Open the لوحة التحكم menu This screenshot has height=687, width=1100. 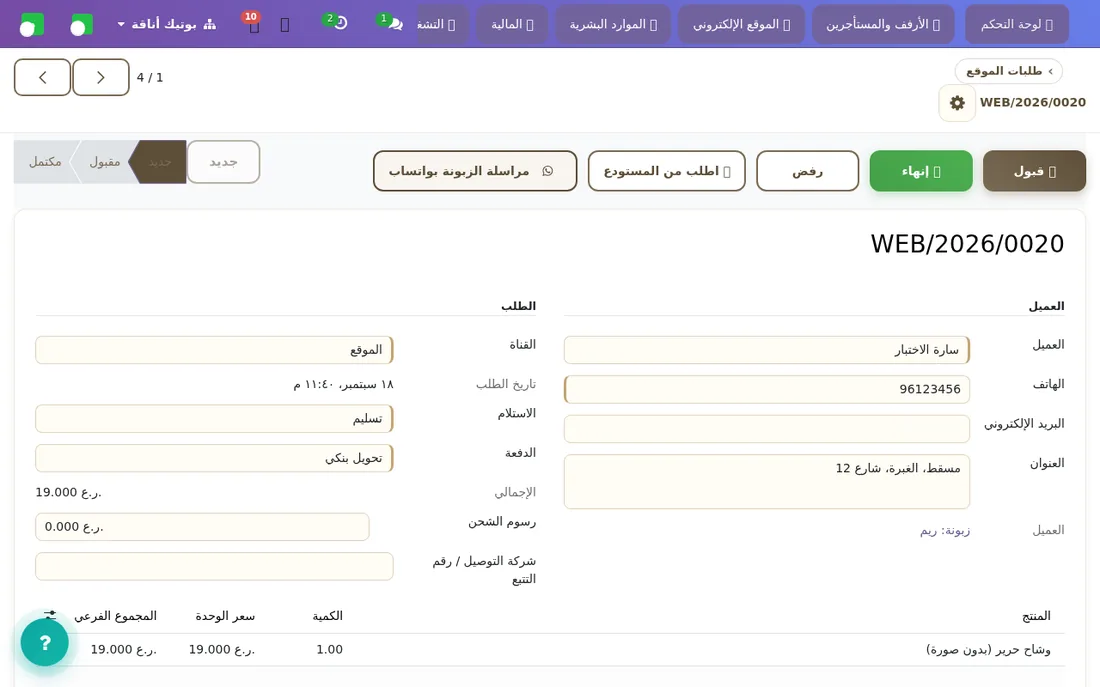(x=1017, y=25)
